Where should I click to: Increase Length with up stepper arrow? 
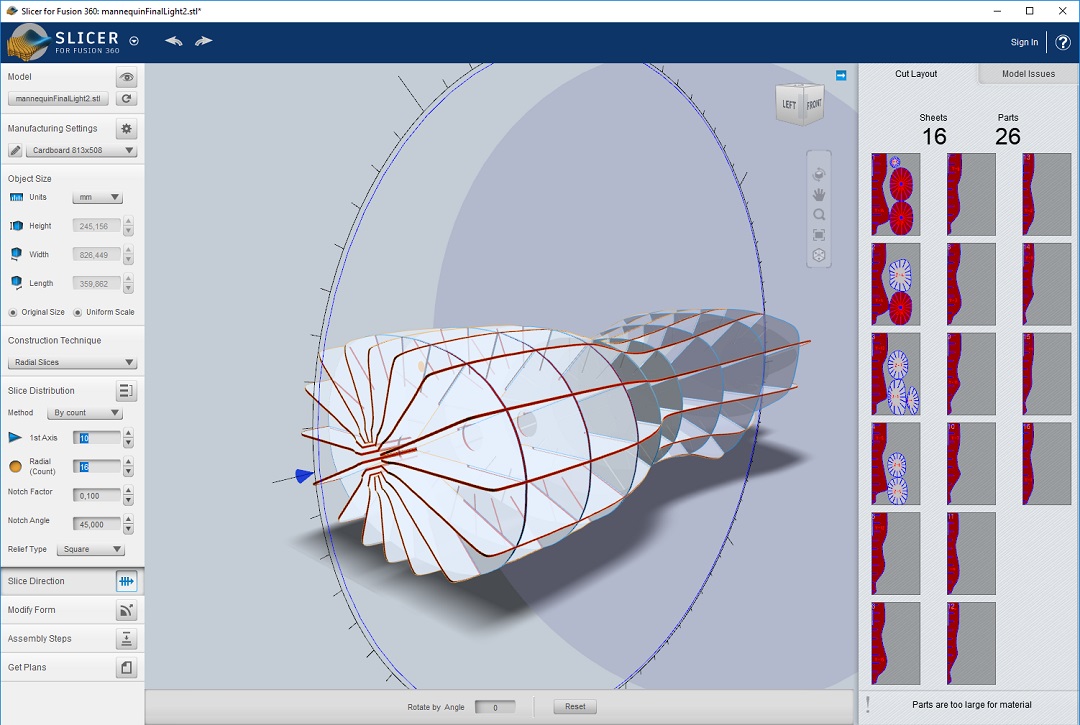coord(128,279)
